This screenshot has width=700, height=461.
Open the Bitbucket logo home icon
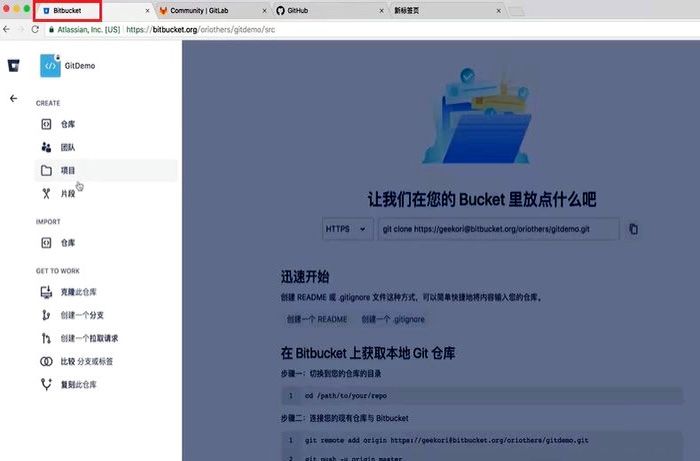tap(13, 66)
